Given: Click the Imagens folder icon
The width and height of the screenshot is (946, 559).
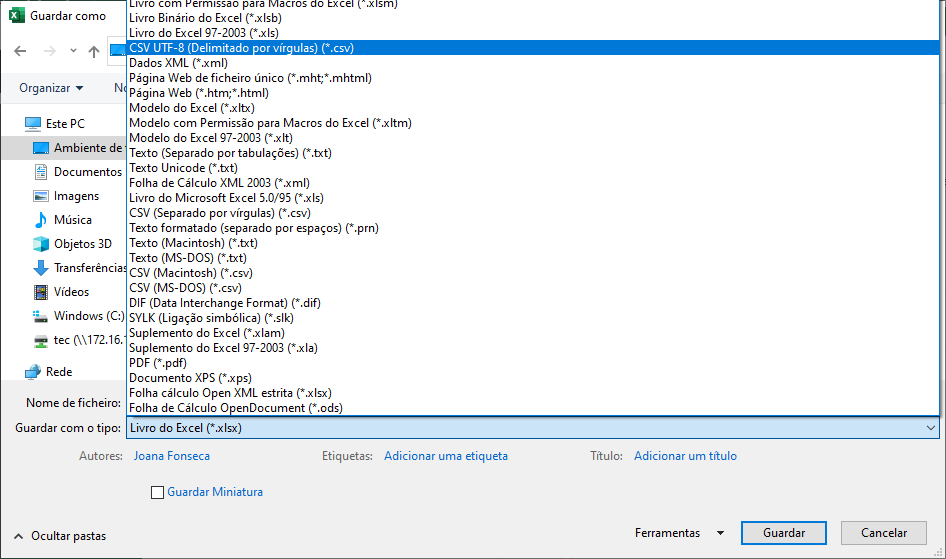Looking at the screenshot, I should coord(41,196).
